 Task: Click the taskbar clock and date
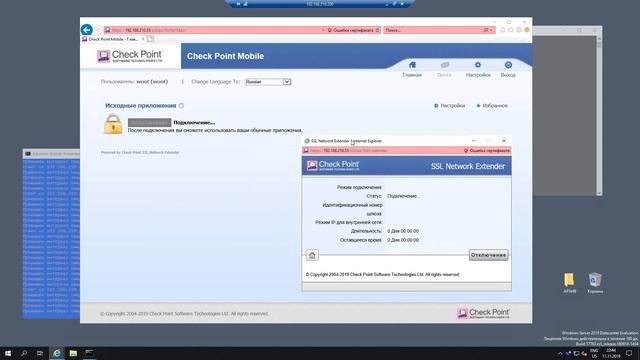click(x=611, y=353)
